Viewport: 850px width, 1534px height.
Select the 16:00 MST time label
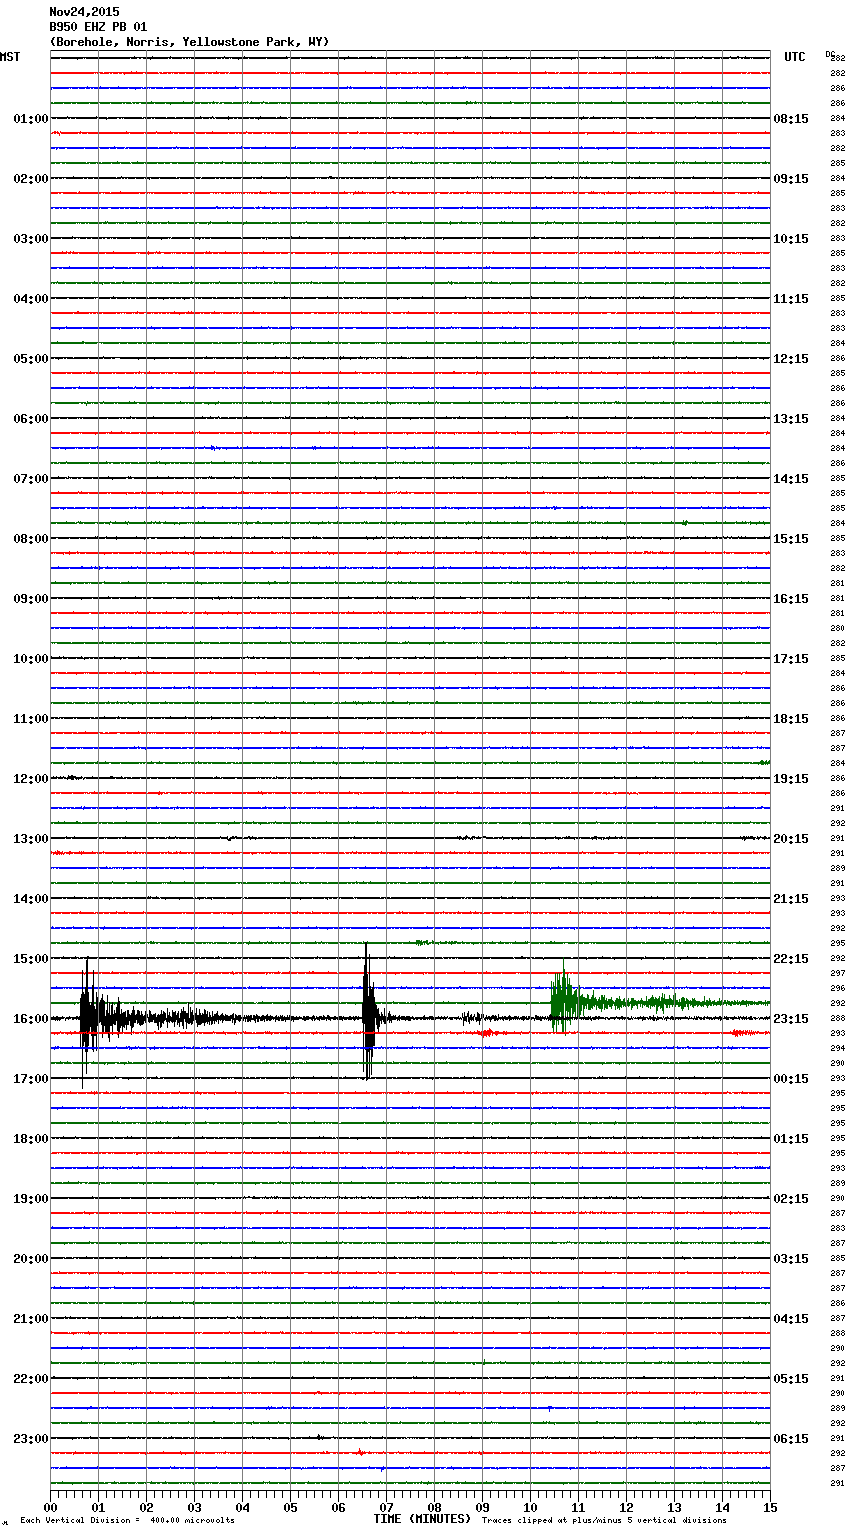[x=31, y=1019]
